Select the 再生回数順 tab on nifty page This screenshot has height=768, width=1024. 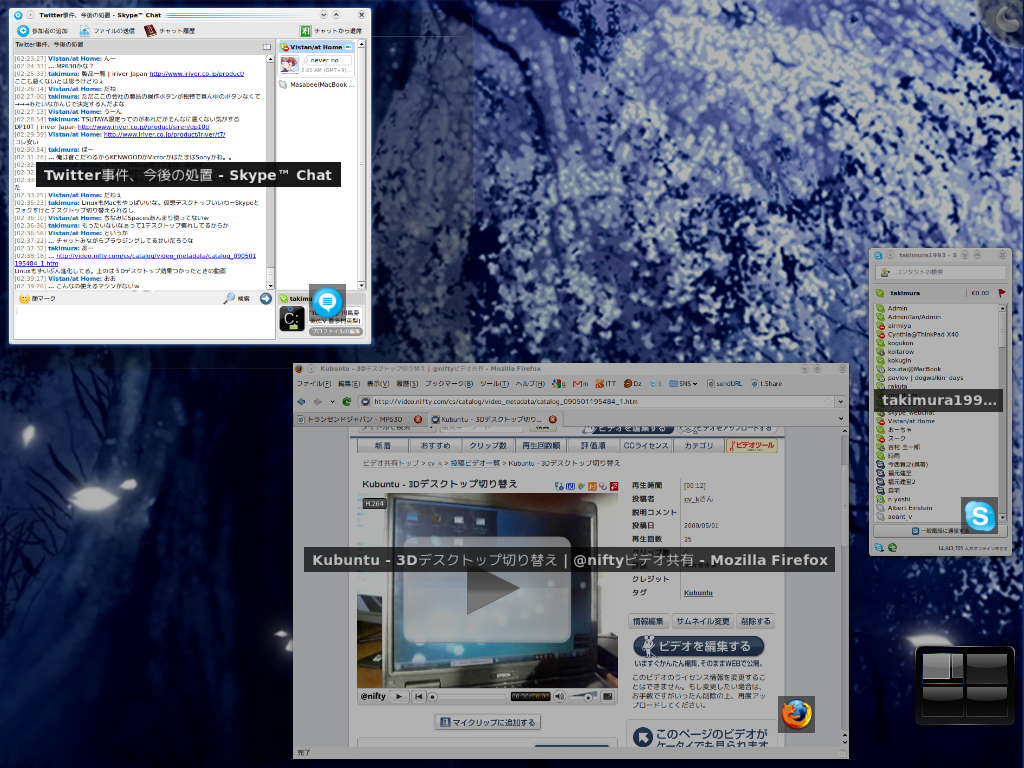click(x=541, y=446)
